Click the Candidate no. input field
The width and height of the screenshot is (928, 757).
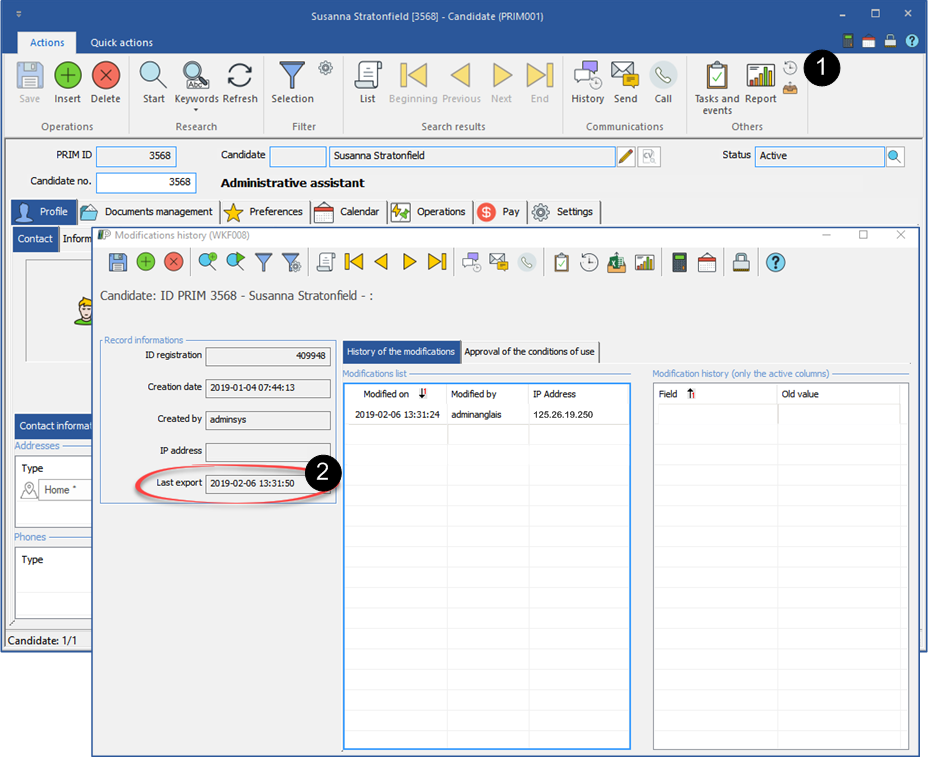click(x=146, y=182)
